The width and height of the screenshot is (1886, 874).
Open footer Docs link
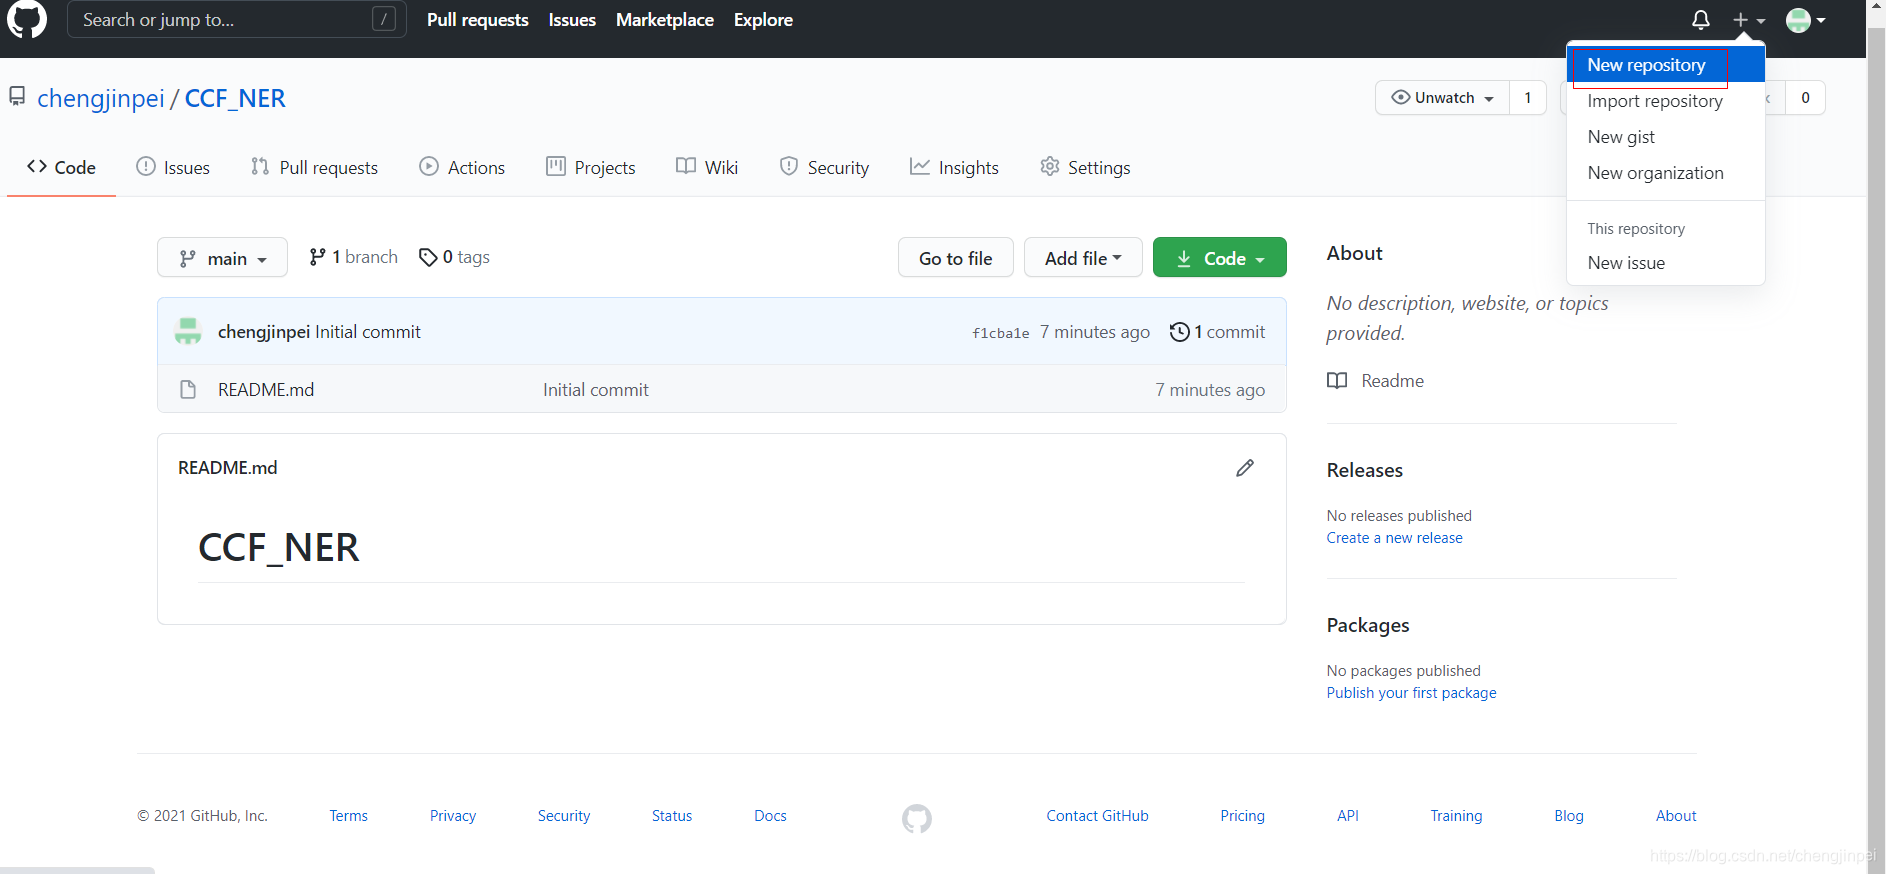[x=770, y=816]
